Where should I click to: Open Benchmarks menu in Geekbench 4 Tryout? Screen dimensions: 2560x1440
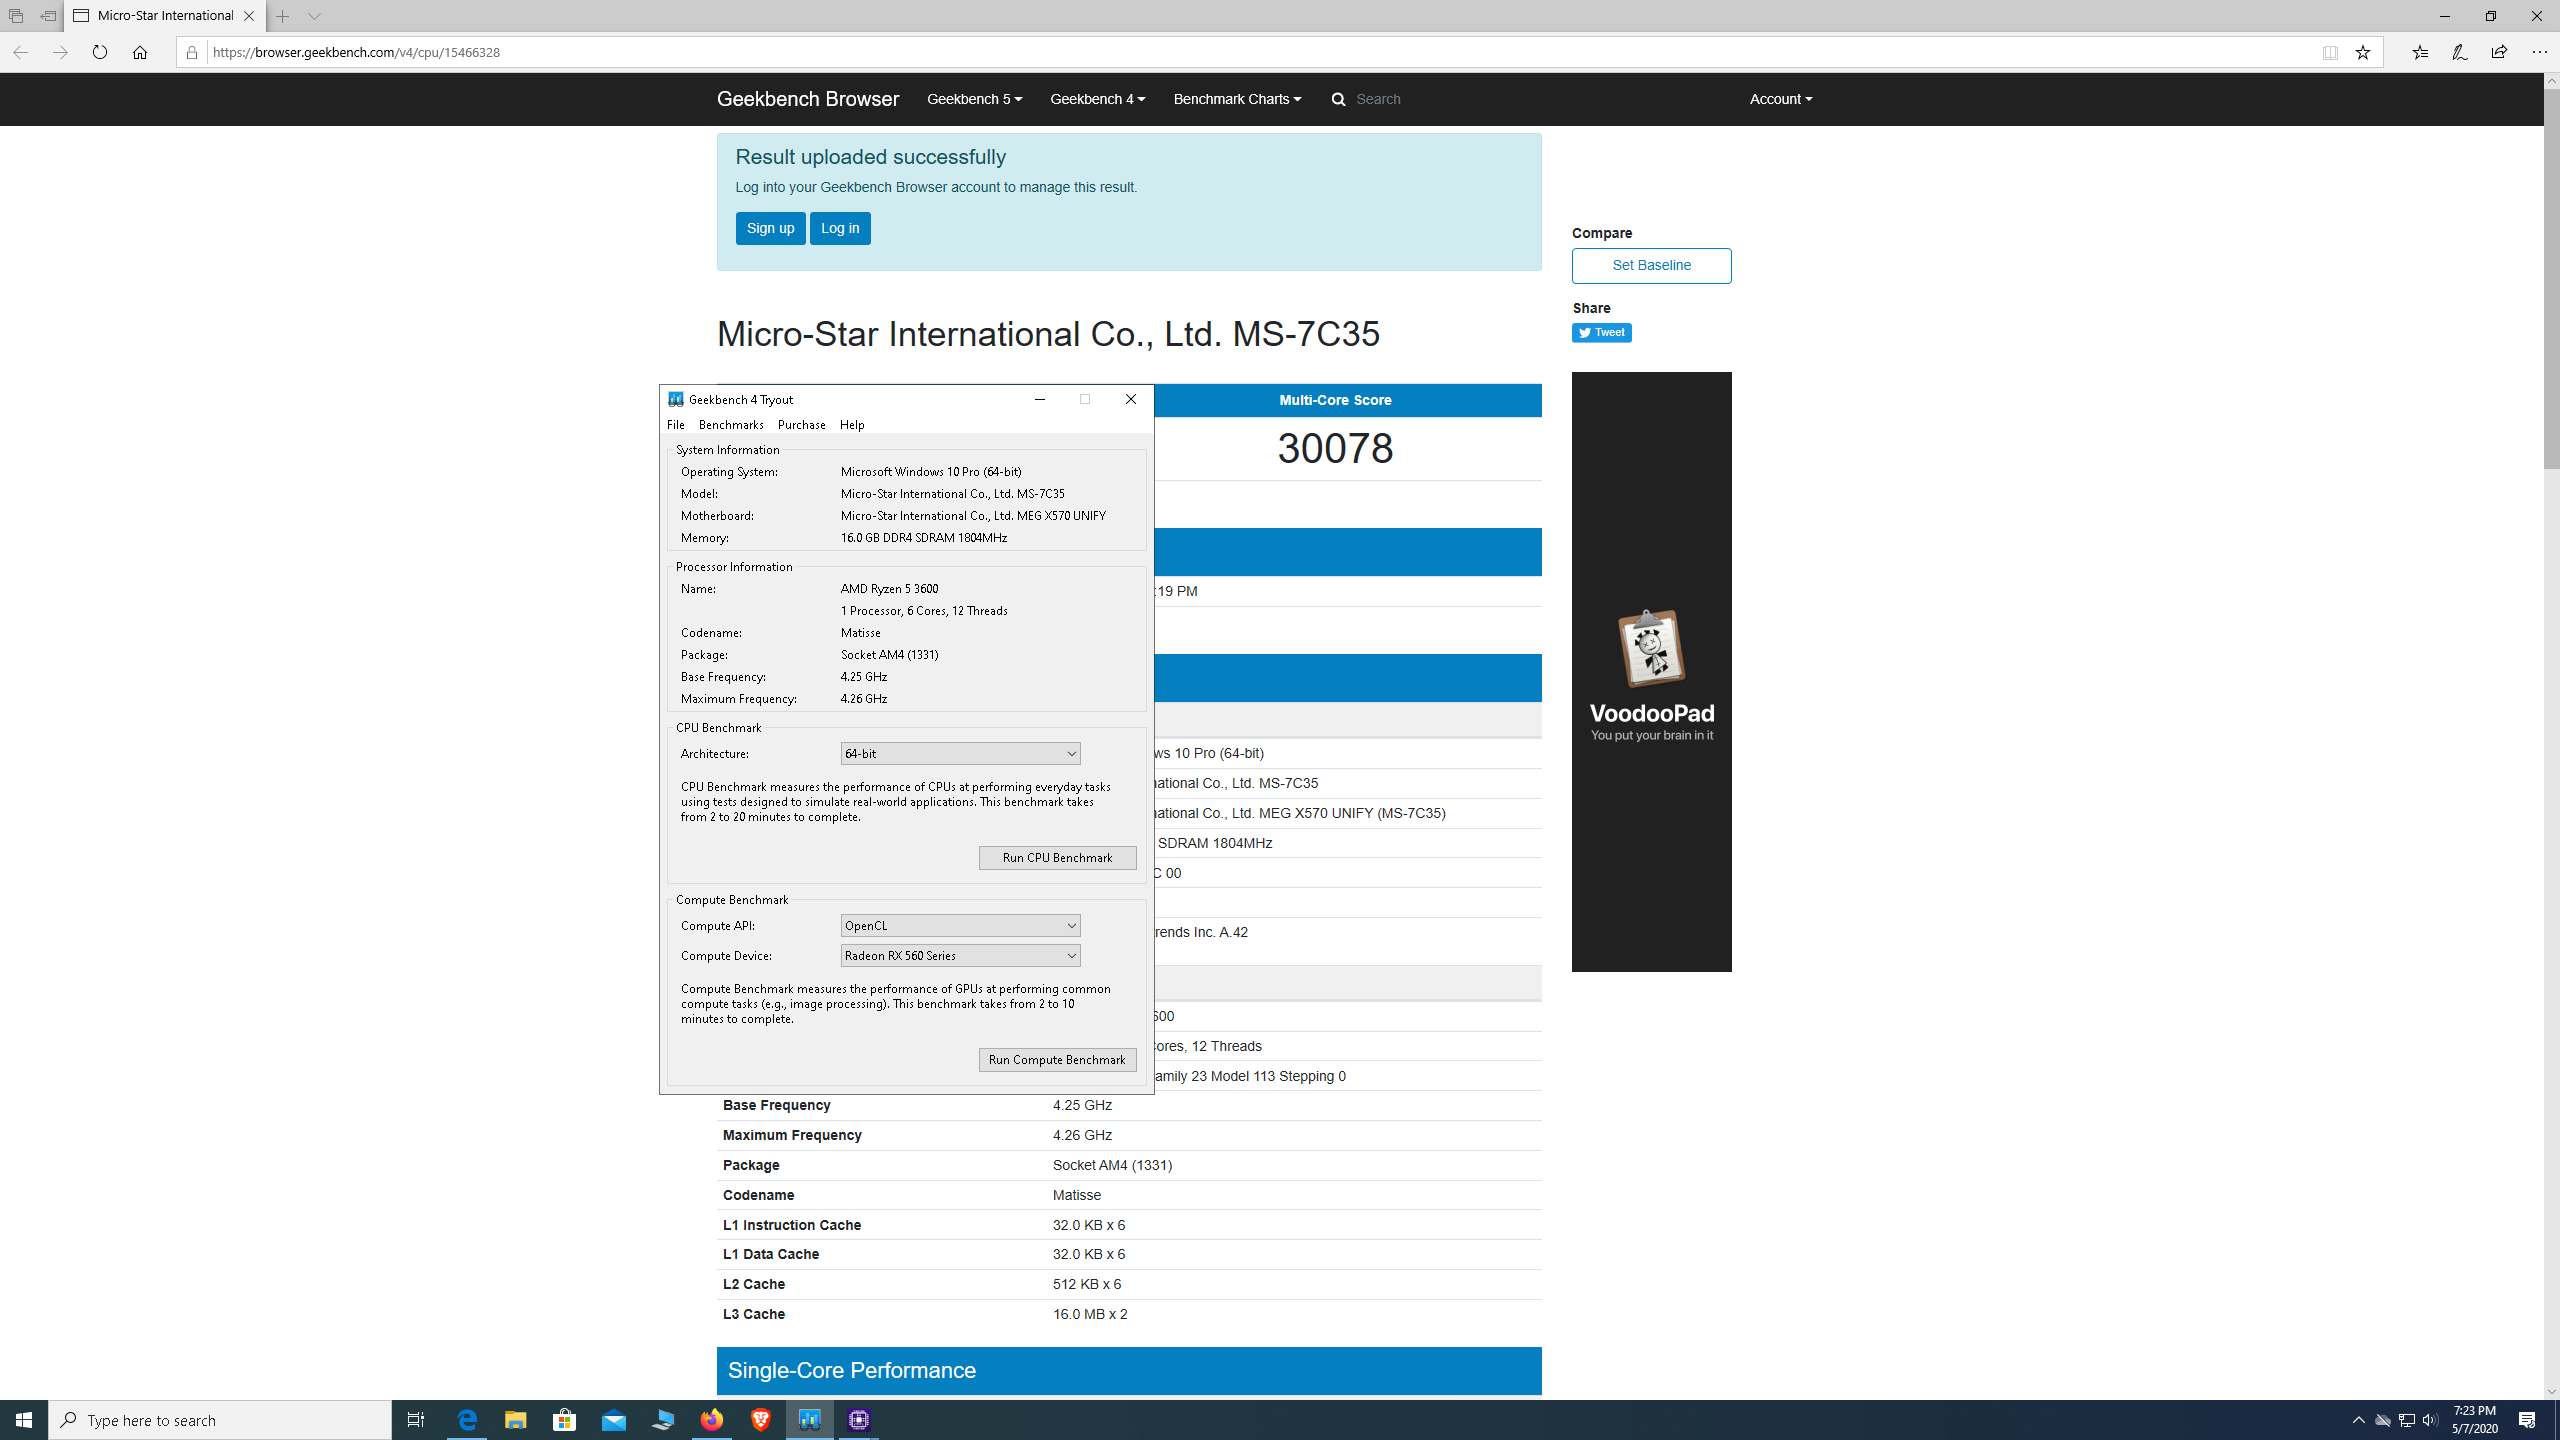point(731,425)
